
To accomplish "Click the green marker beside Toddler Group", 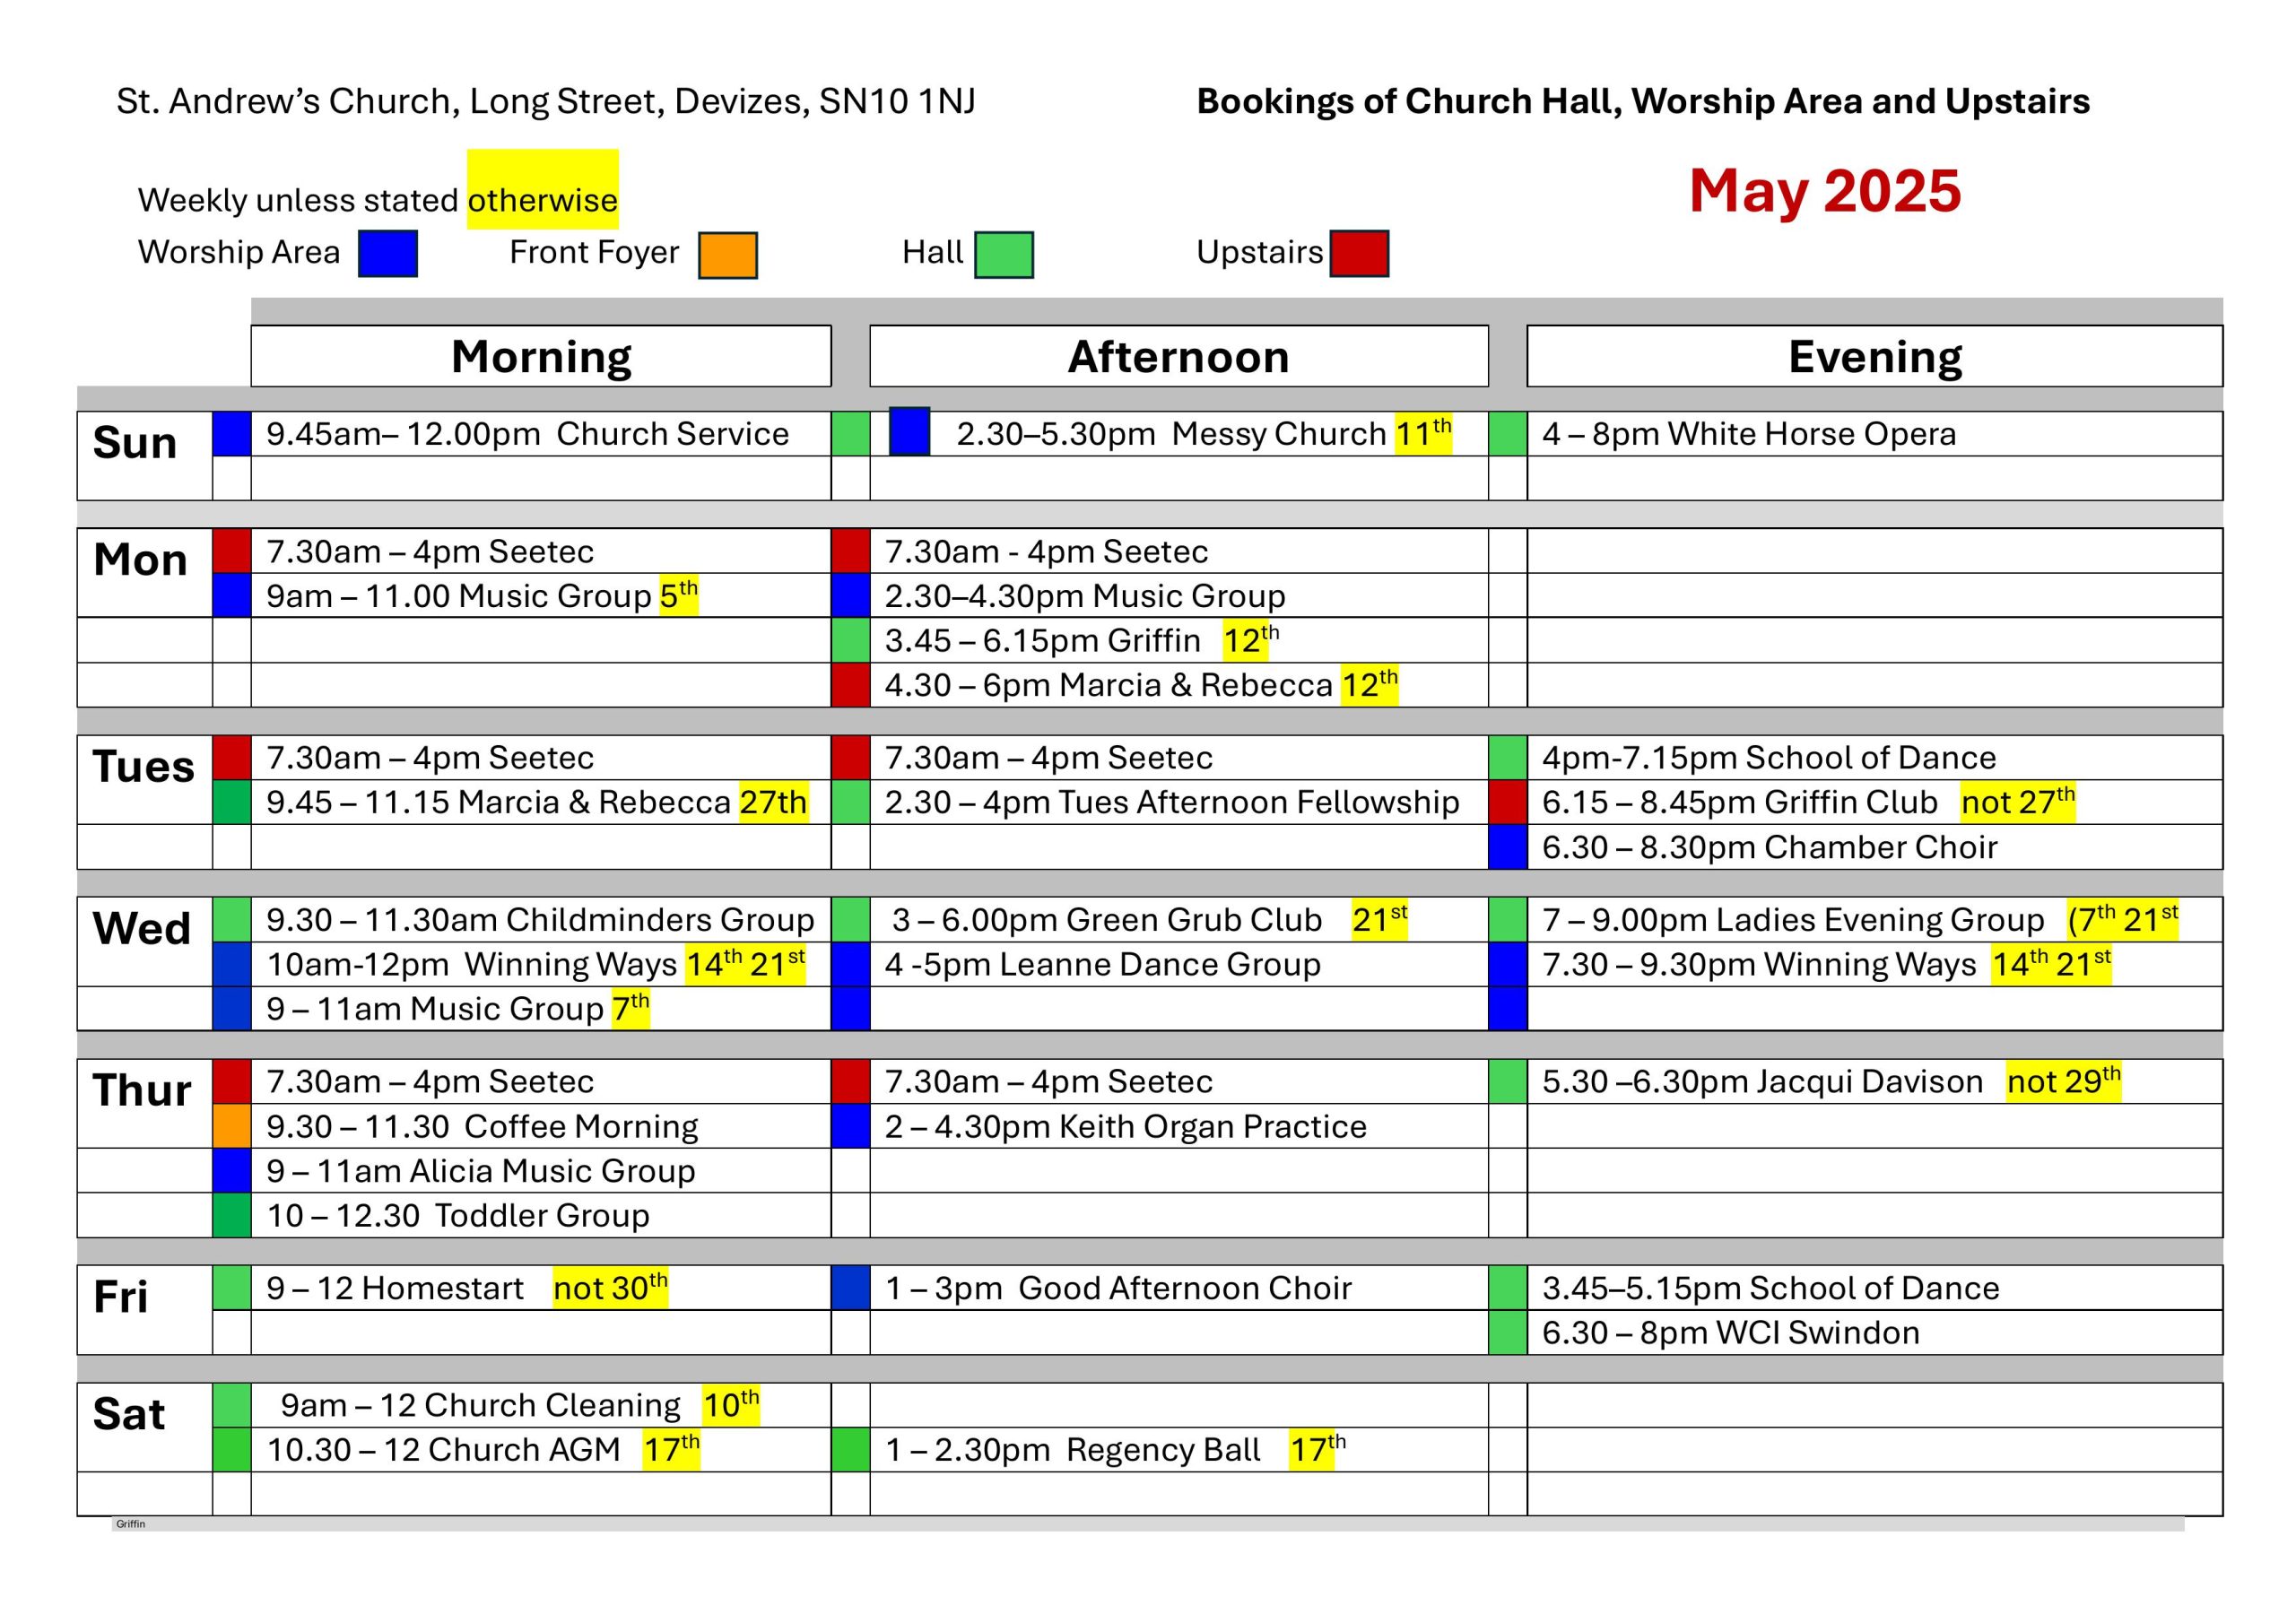I will coord(232,1215).
